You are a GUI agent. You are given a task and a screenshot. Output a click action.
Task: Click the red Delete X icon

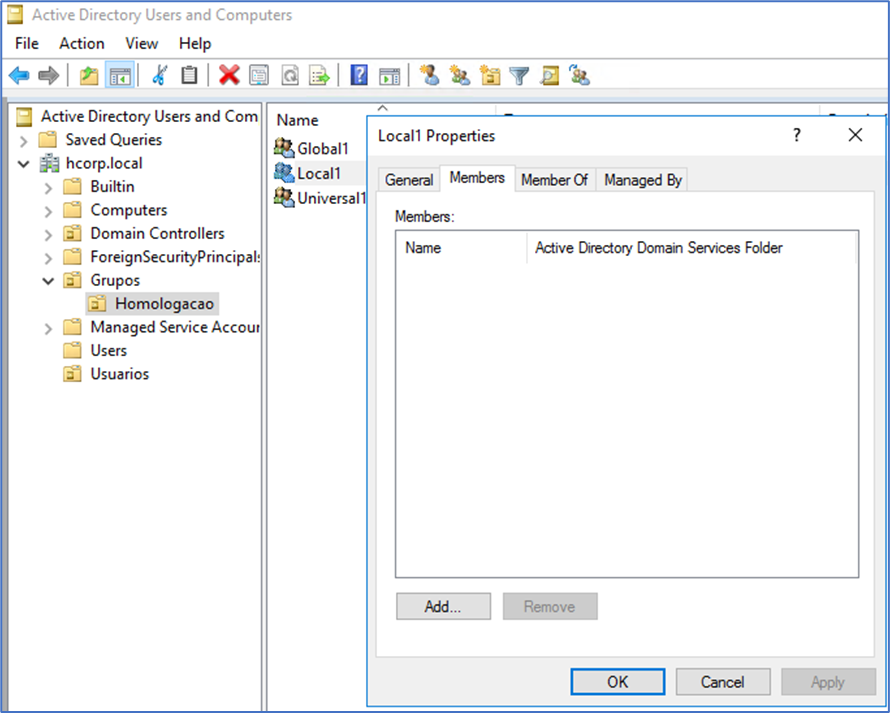pyautogui.click(x=229, y=75)
